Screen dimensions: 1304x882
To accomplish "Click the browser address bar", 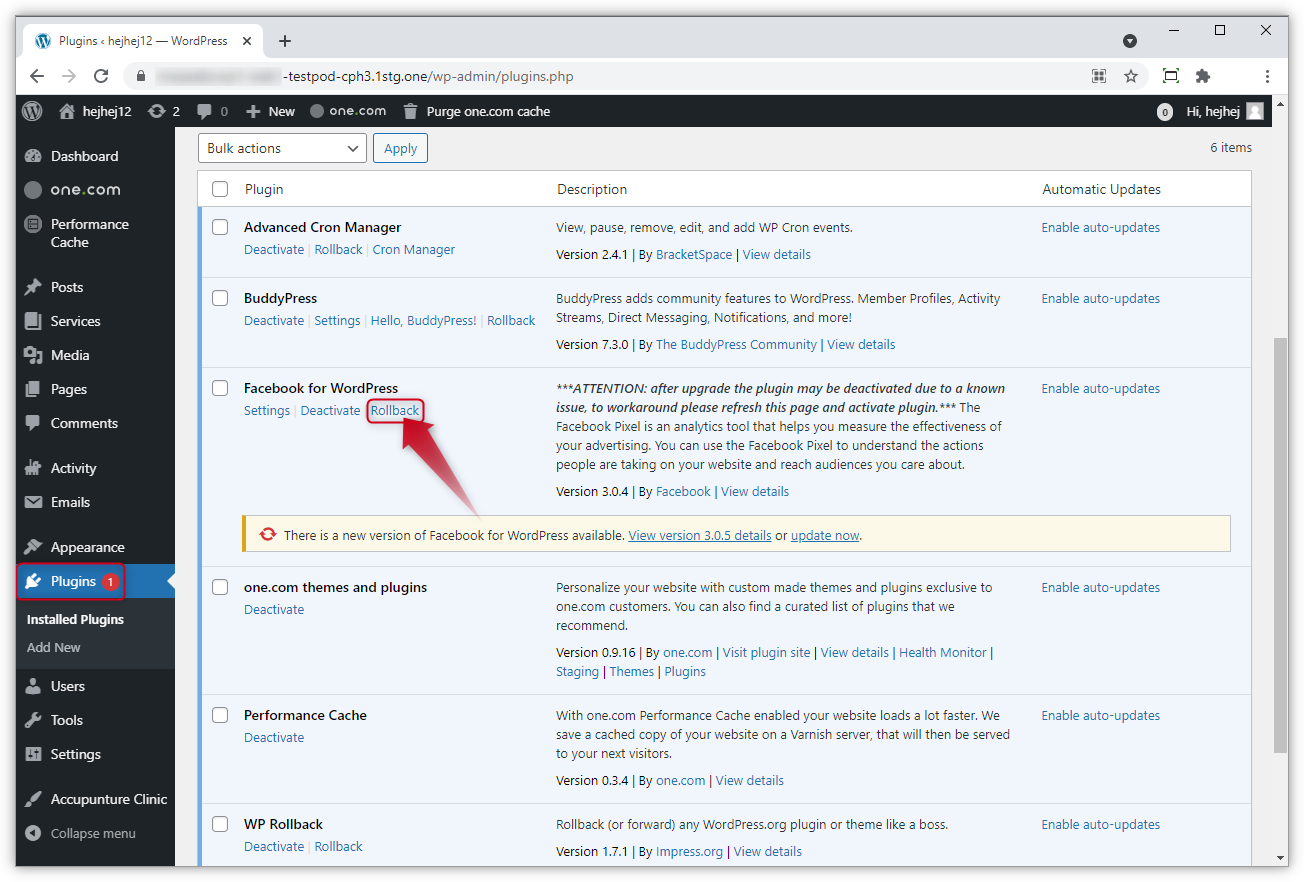I will pyautogui.click(x=450, y=76).
